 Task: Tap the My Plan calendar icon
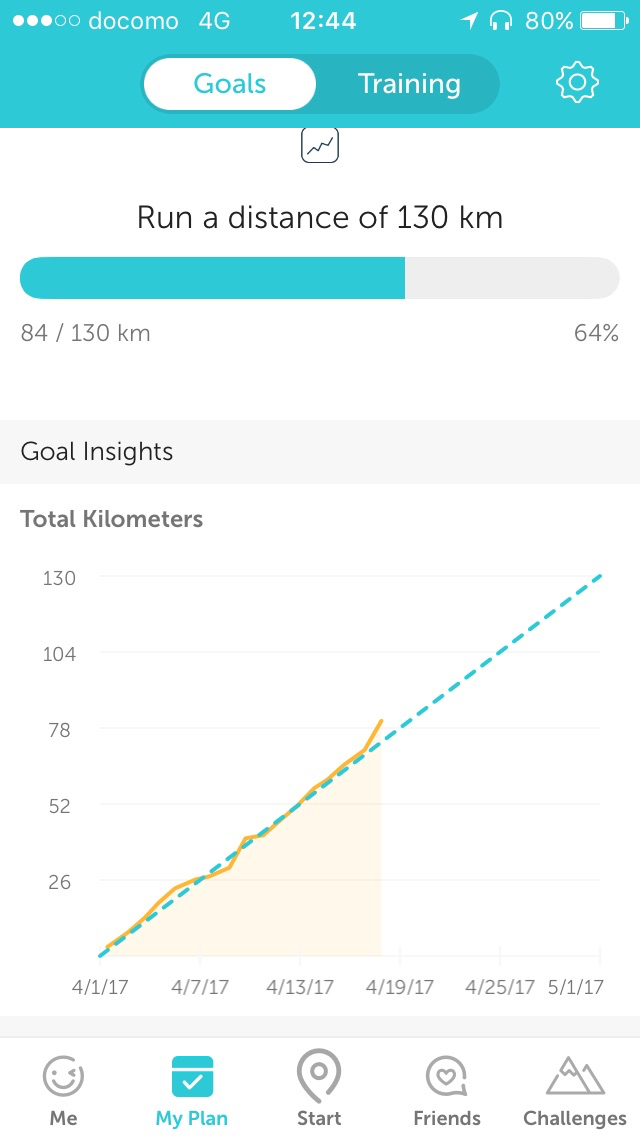[x=192, y=1077]
